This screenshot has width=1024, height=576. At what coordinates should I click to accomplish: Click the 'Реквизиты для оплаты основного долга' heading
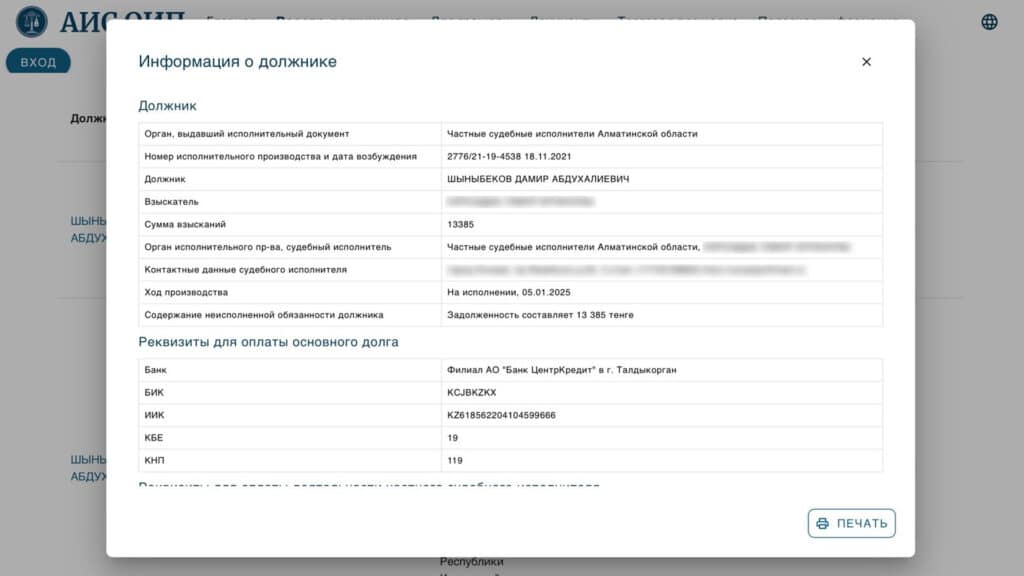pos(268,342)
